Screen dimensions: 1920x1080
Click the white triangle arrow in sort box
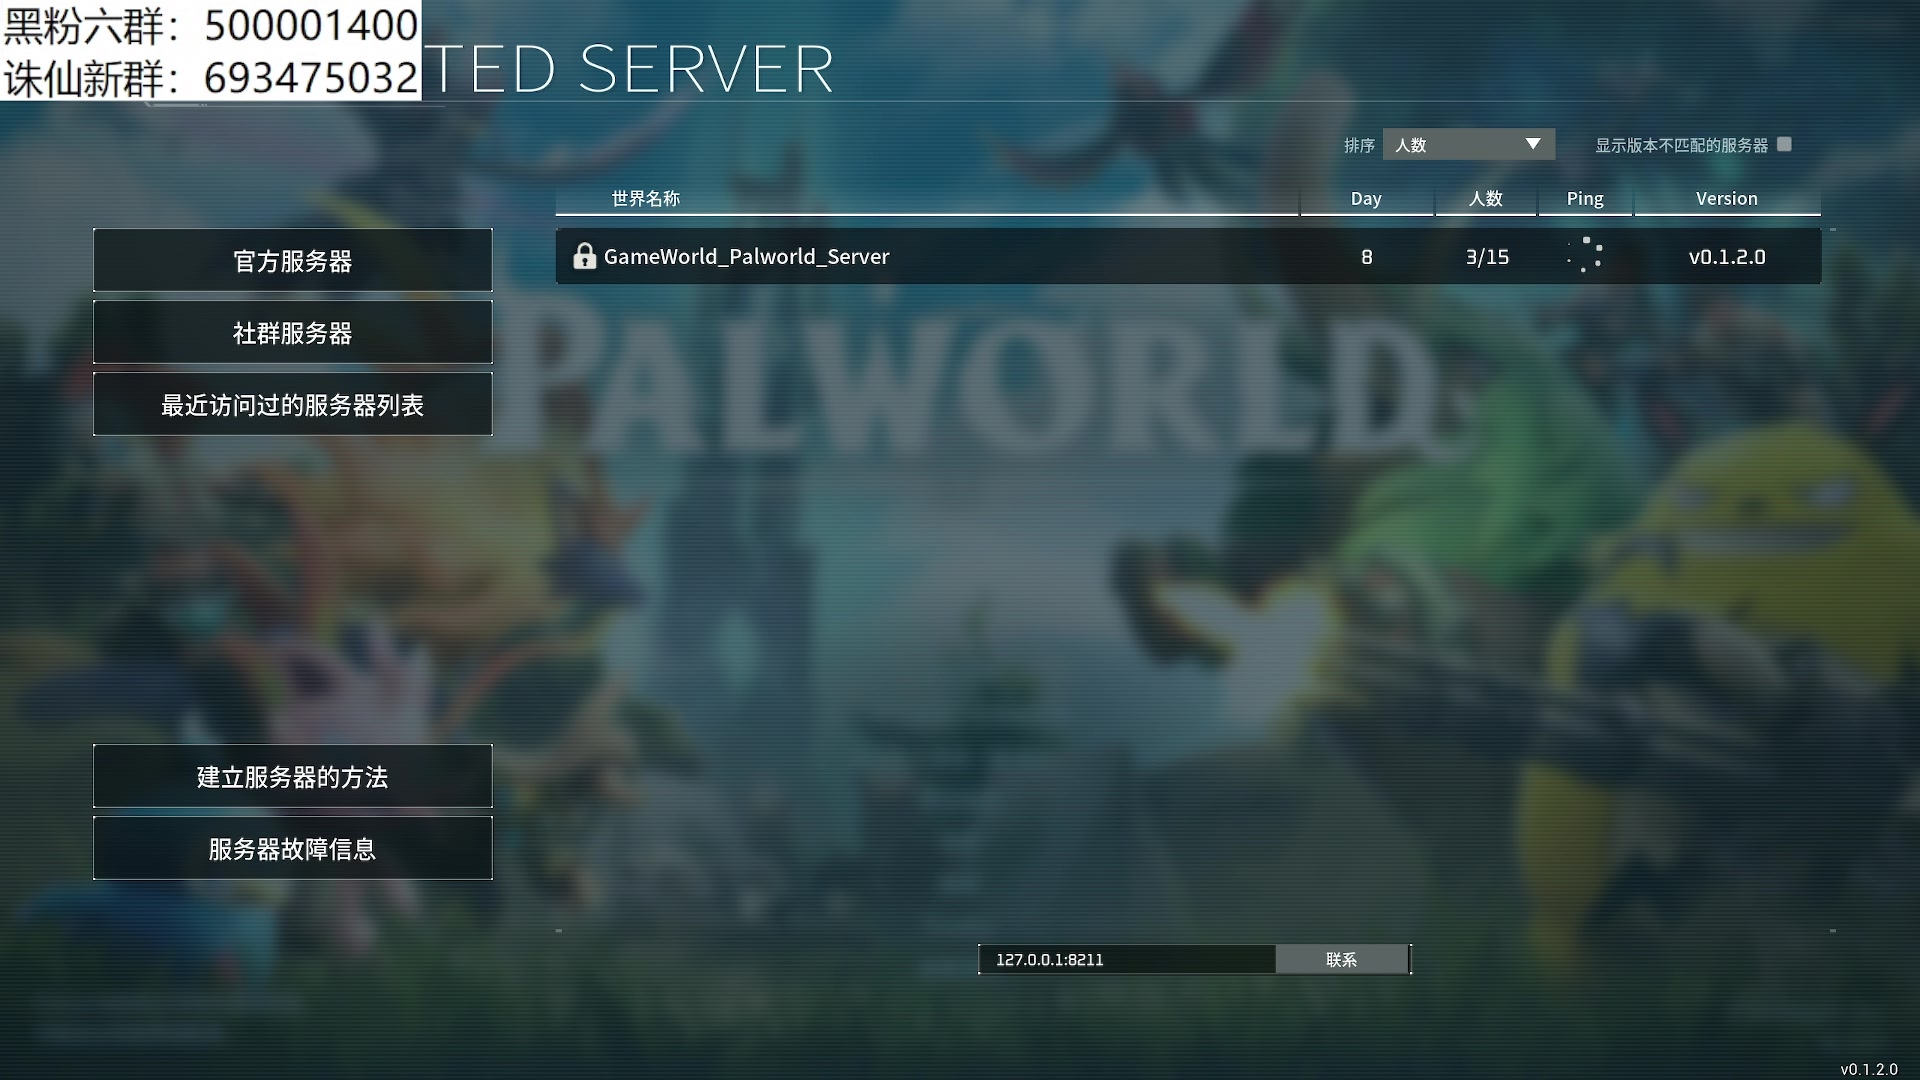coord(1532,144)
